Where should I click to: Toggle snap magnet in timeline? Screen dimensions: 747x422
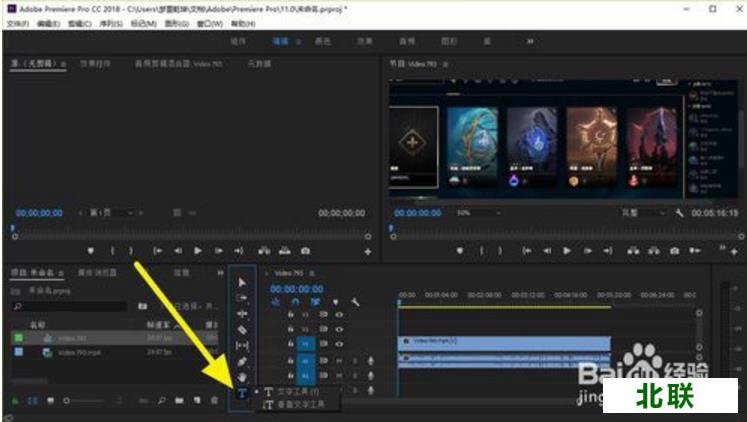click(x=297, y=302)
